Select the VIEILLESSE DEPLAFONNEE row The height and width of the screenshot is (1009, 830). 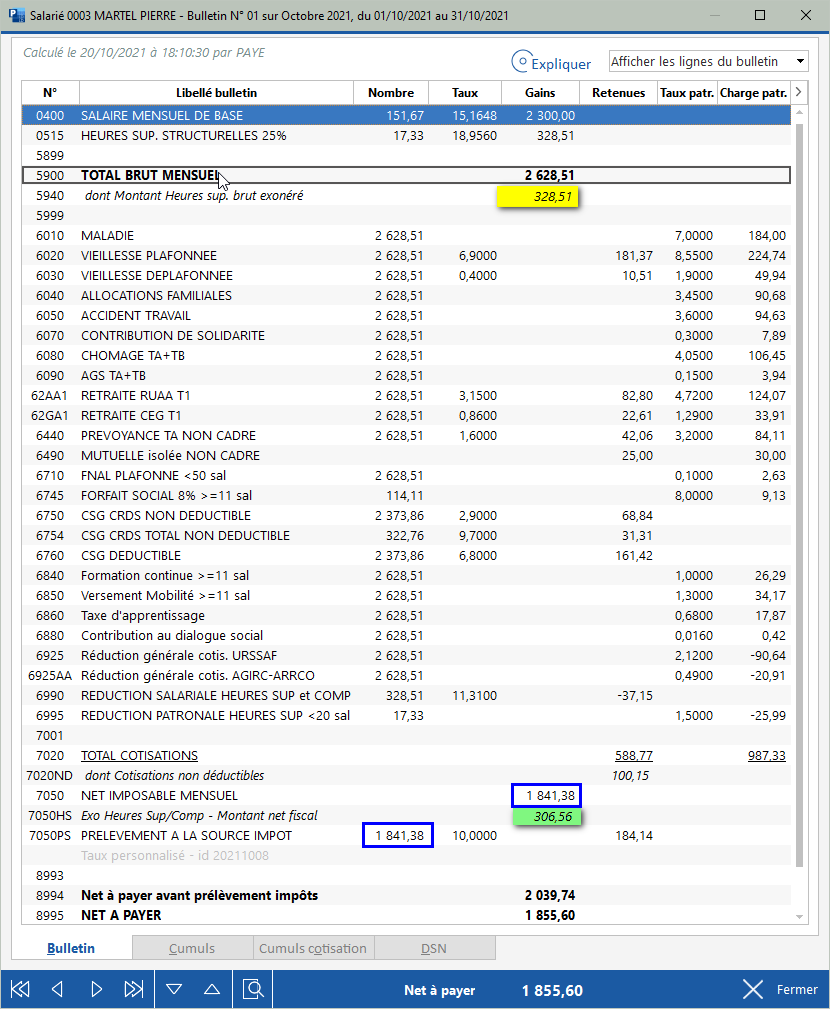pos(406,275)
